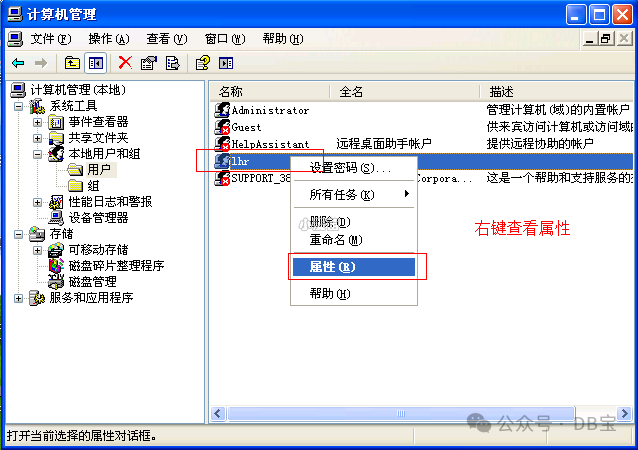Image resolution: width=638 pixels, height=450 pixels.
Task: Select the Guest user account entry
Action: click(238, 127)
